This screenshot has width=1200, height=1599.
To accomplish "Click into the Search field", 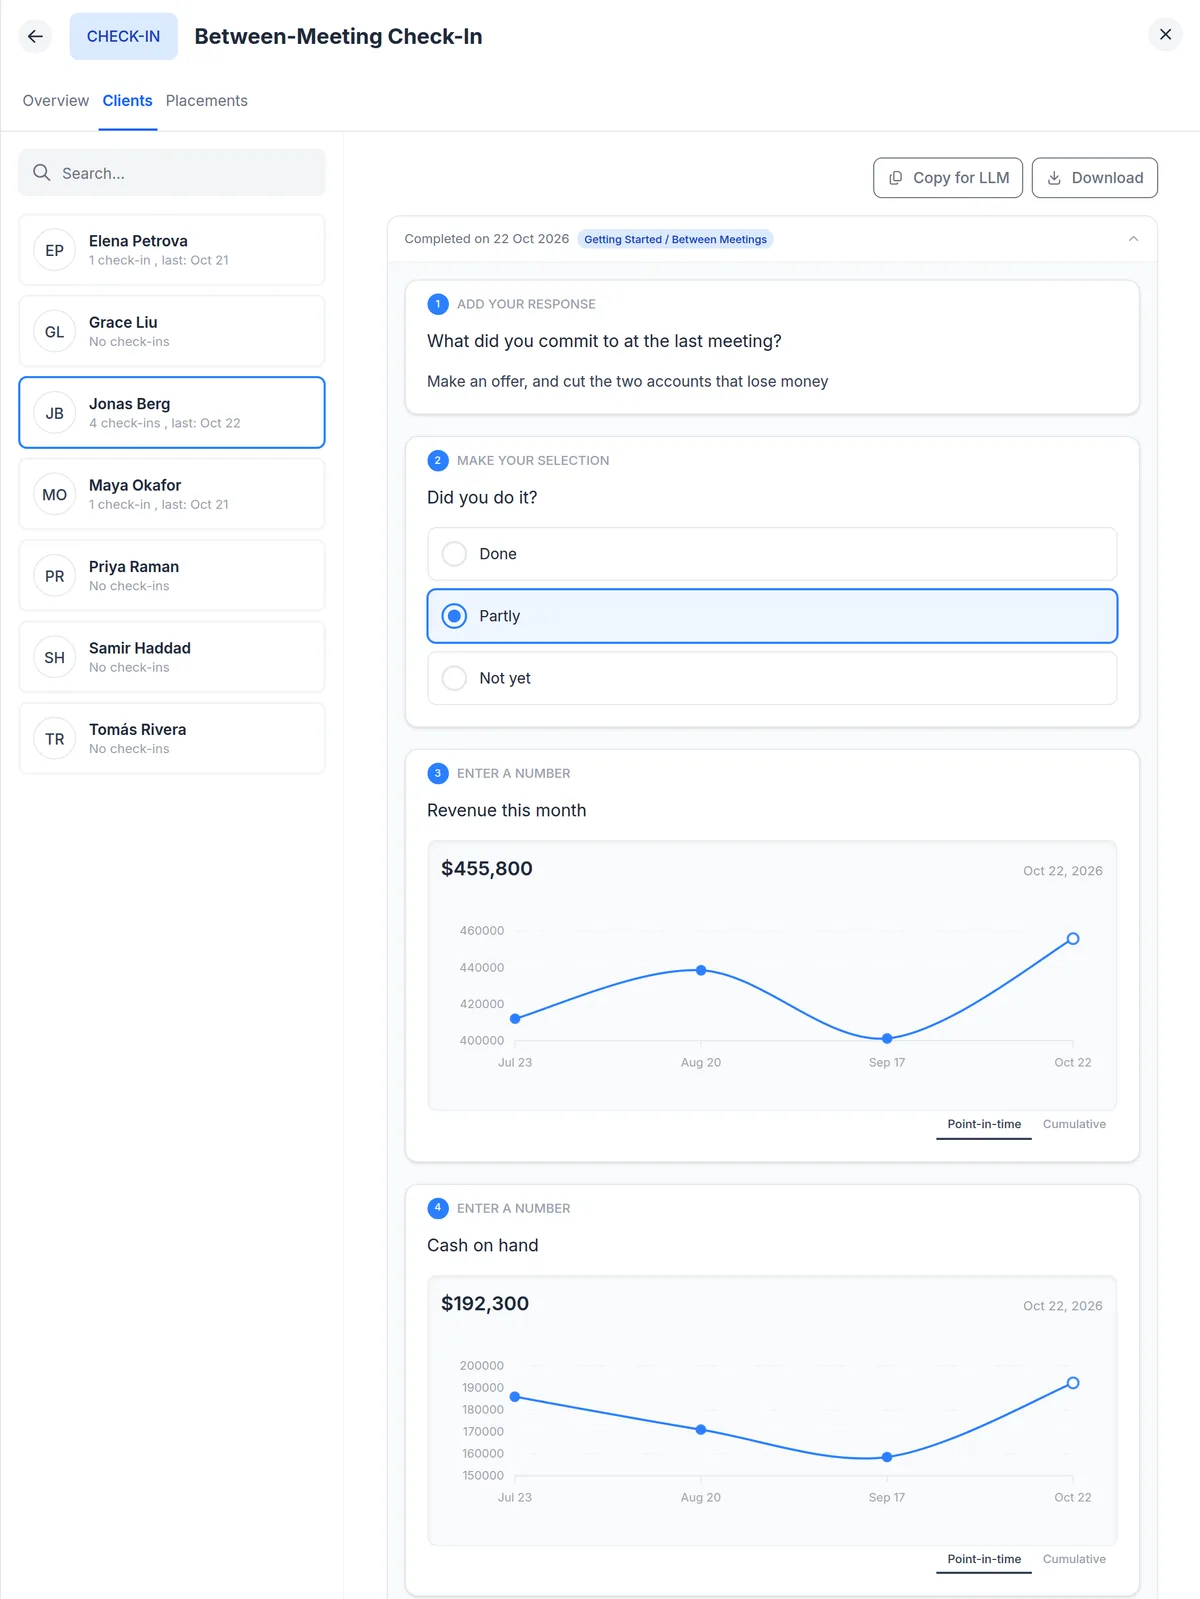I will [x=172, y=173].
